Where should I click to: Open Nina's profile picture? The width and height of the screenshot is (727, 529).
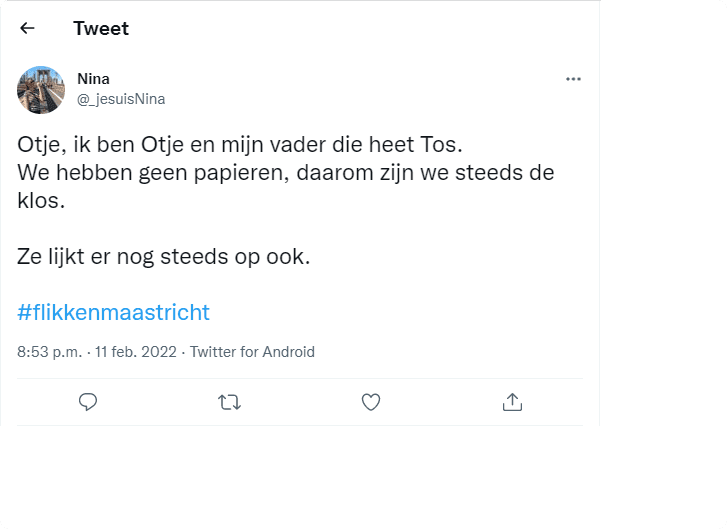[41, 90]
